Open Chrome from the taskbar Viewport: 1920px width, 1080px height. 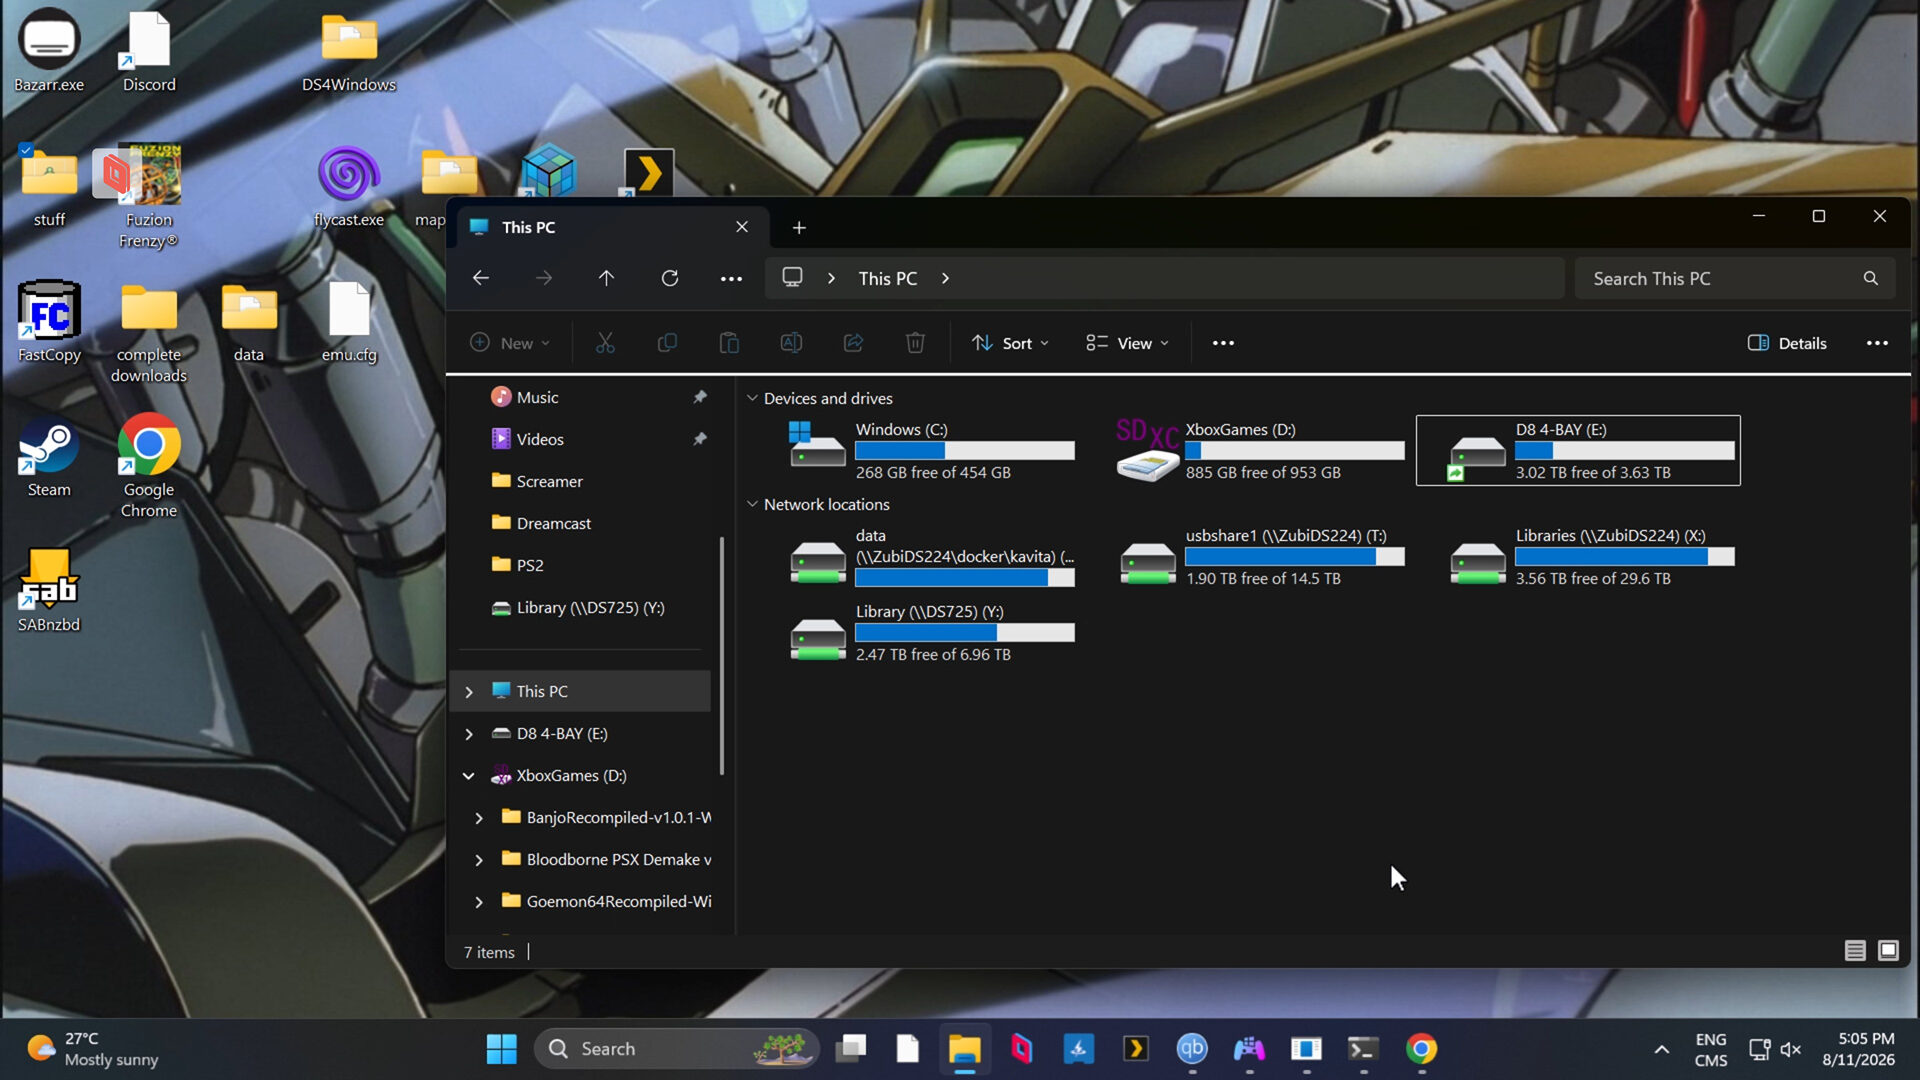1421,1049
